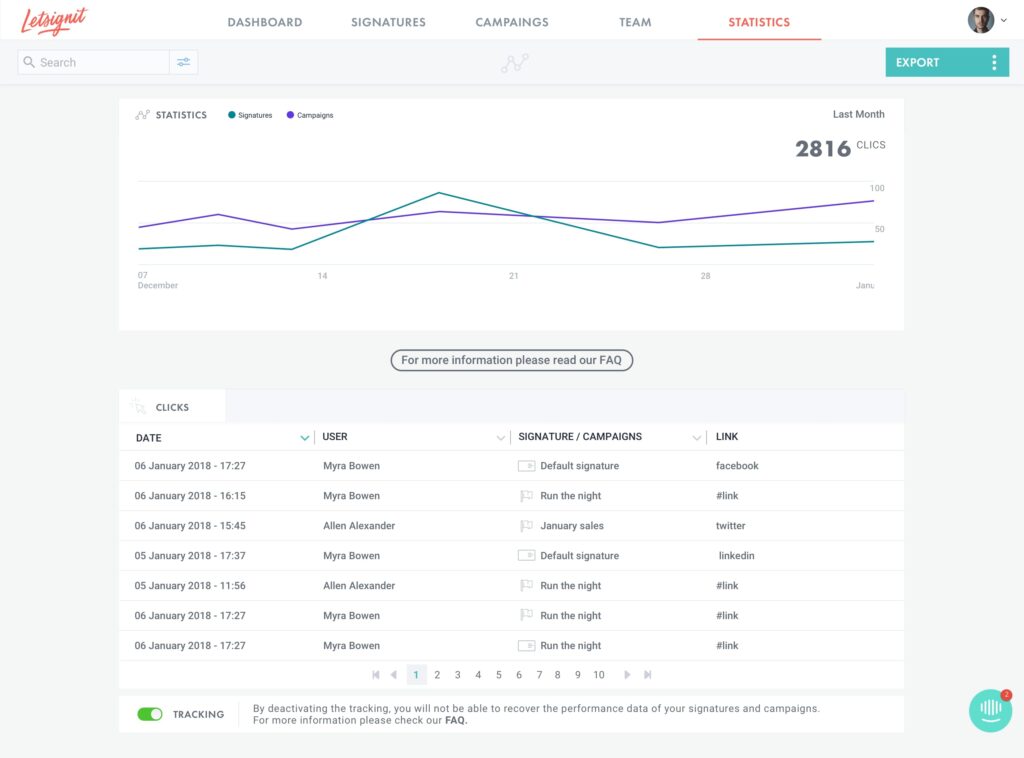
Task: Expand the User column filter dropdown
Action: pos(501,438)
